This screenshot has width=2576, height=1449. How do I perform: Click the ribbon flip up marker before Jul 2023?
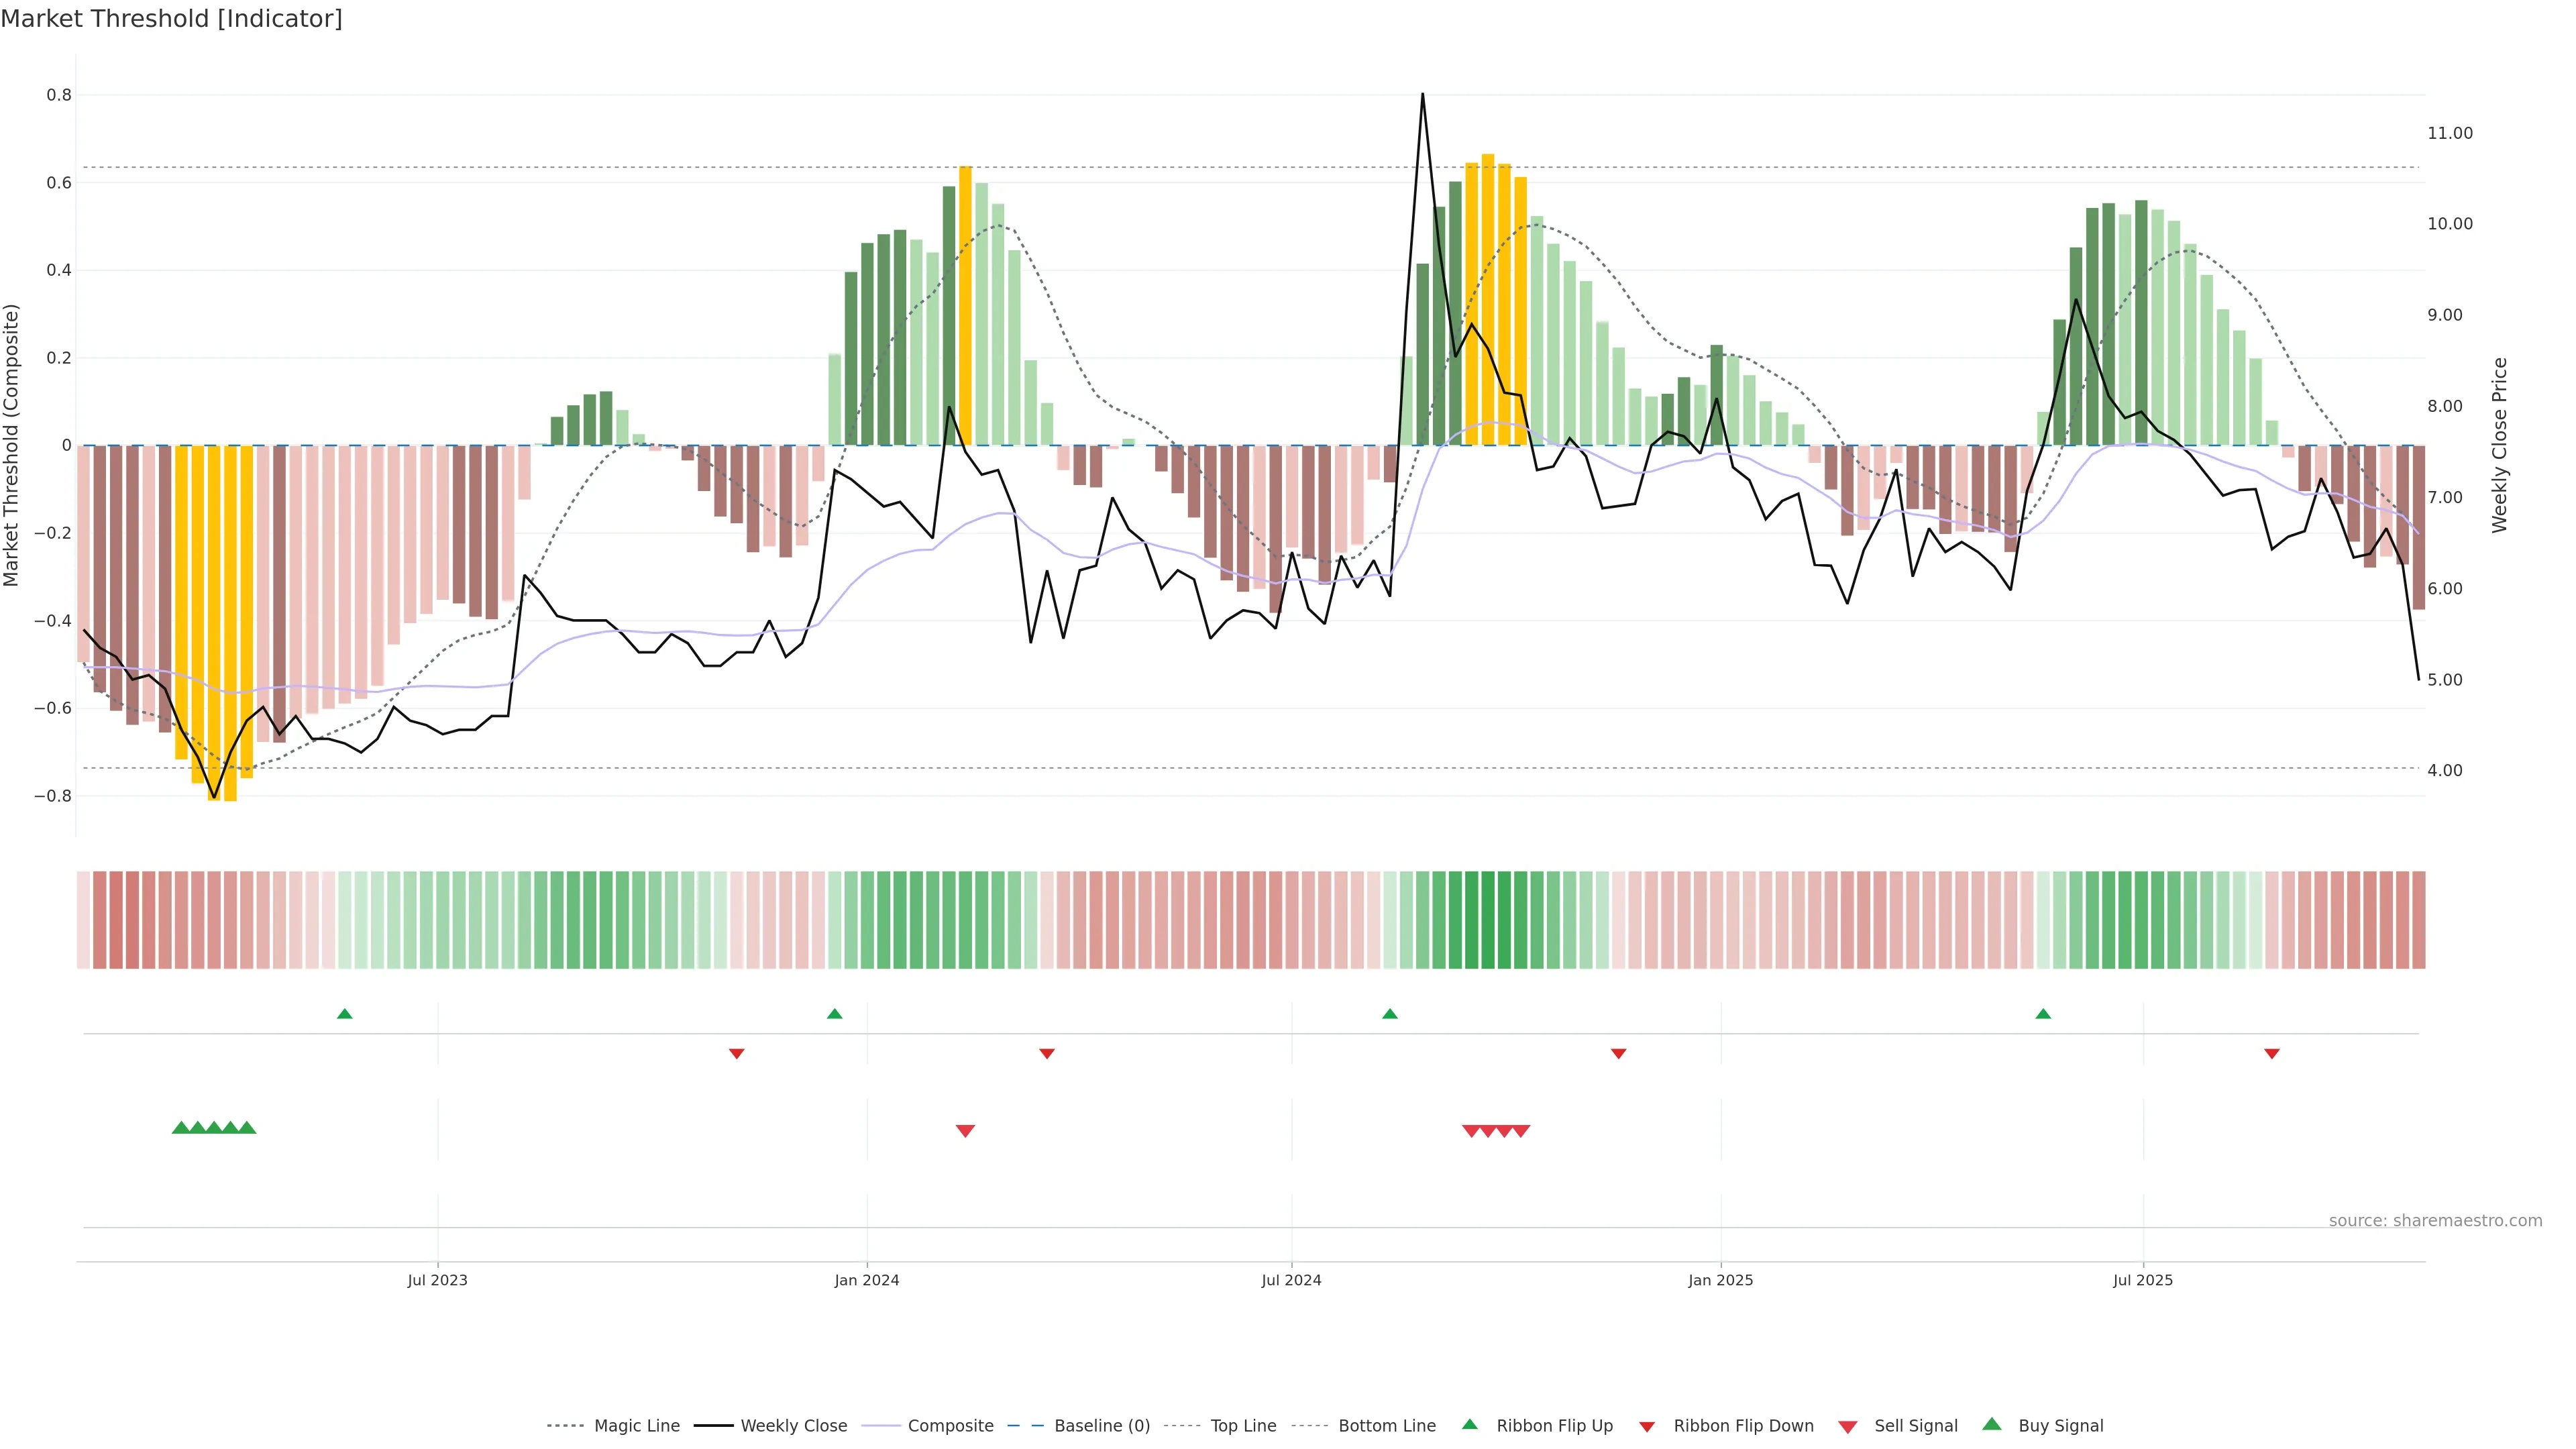[x=345, y=1014]
